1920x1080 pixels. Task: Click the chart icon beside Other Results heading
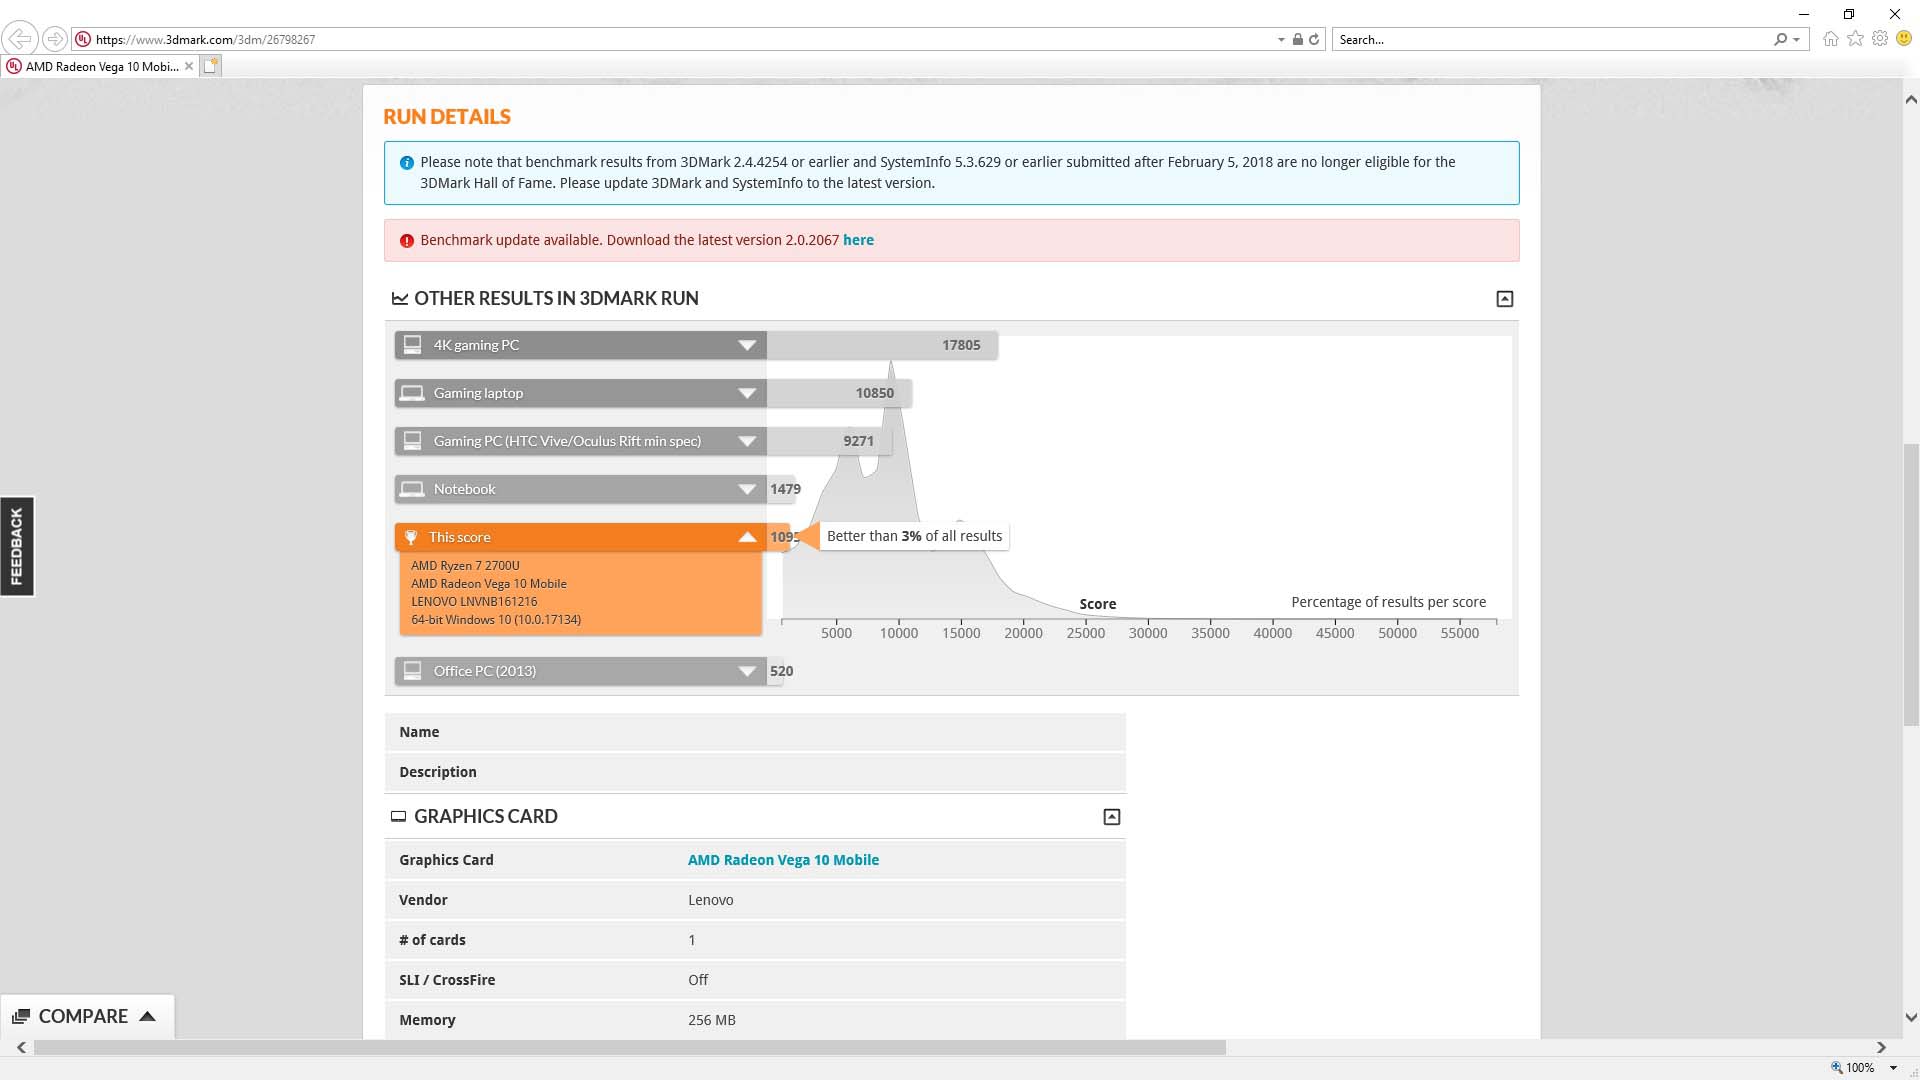pyautogui.click(x=400, y=299)
